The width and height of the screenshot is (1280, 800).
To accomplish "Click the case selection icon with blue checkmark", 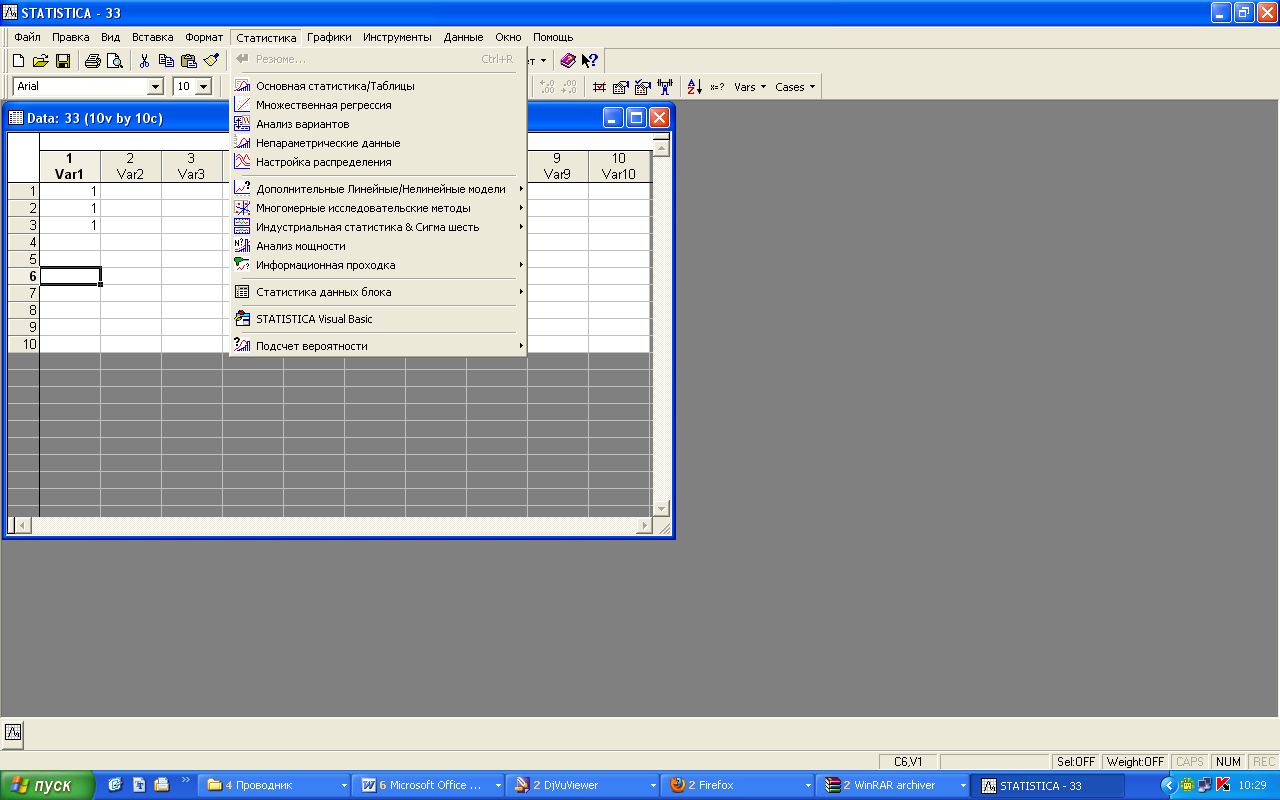I will pyautogui.click(x=643, y=87).
